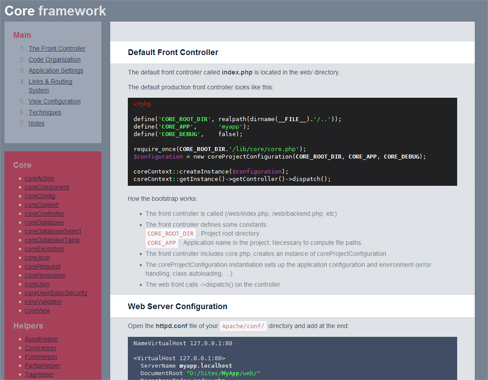Open coreRequest class reference

click(43, 267)
